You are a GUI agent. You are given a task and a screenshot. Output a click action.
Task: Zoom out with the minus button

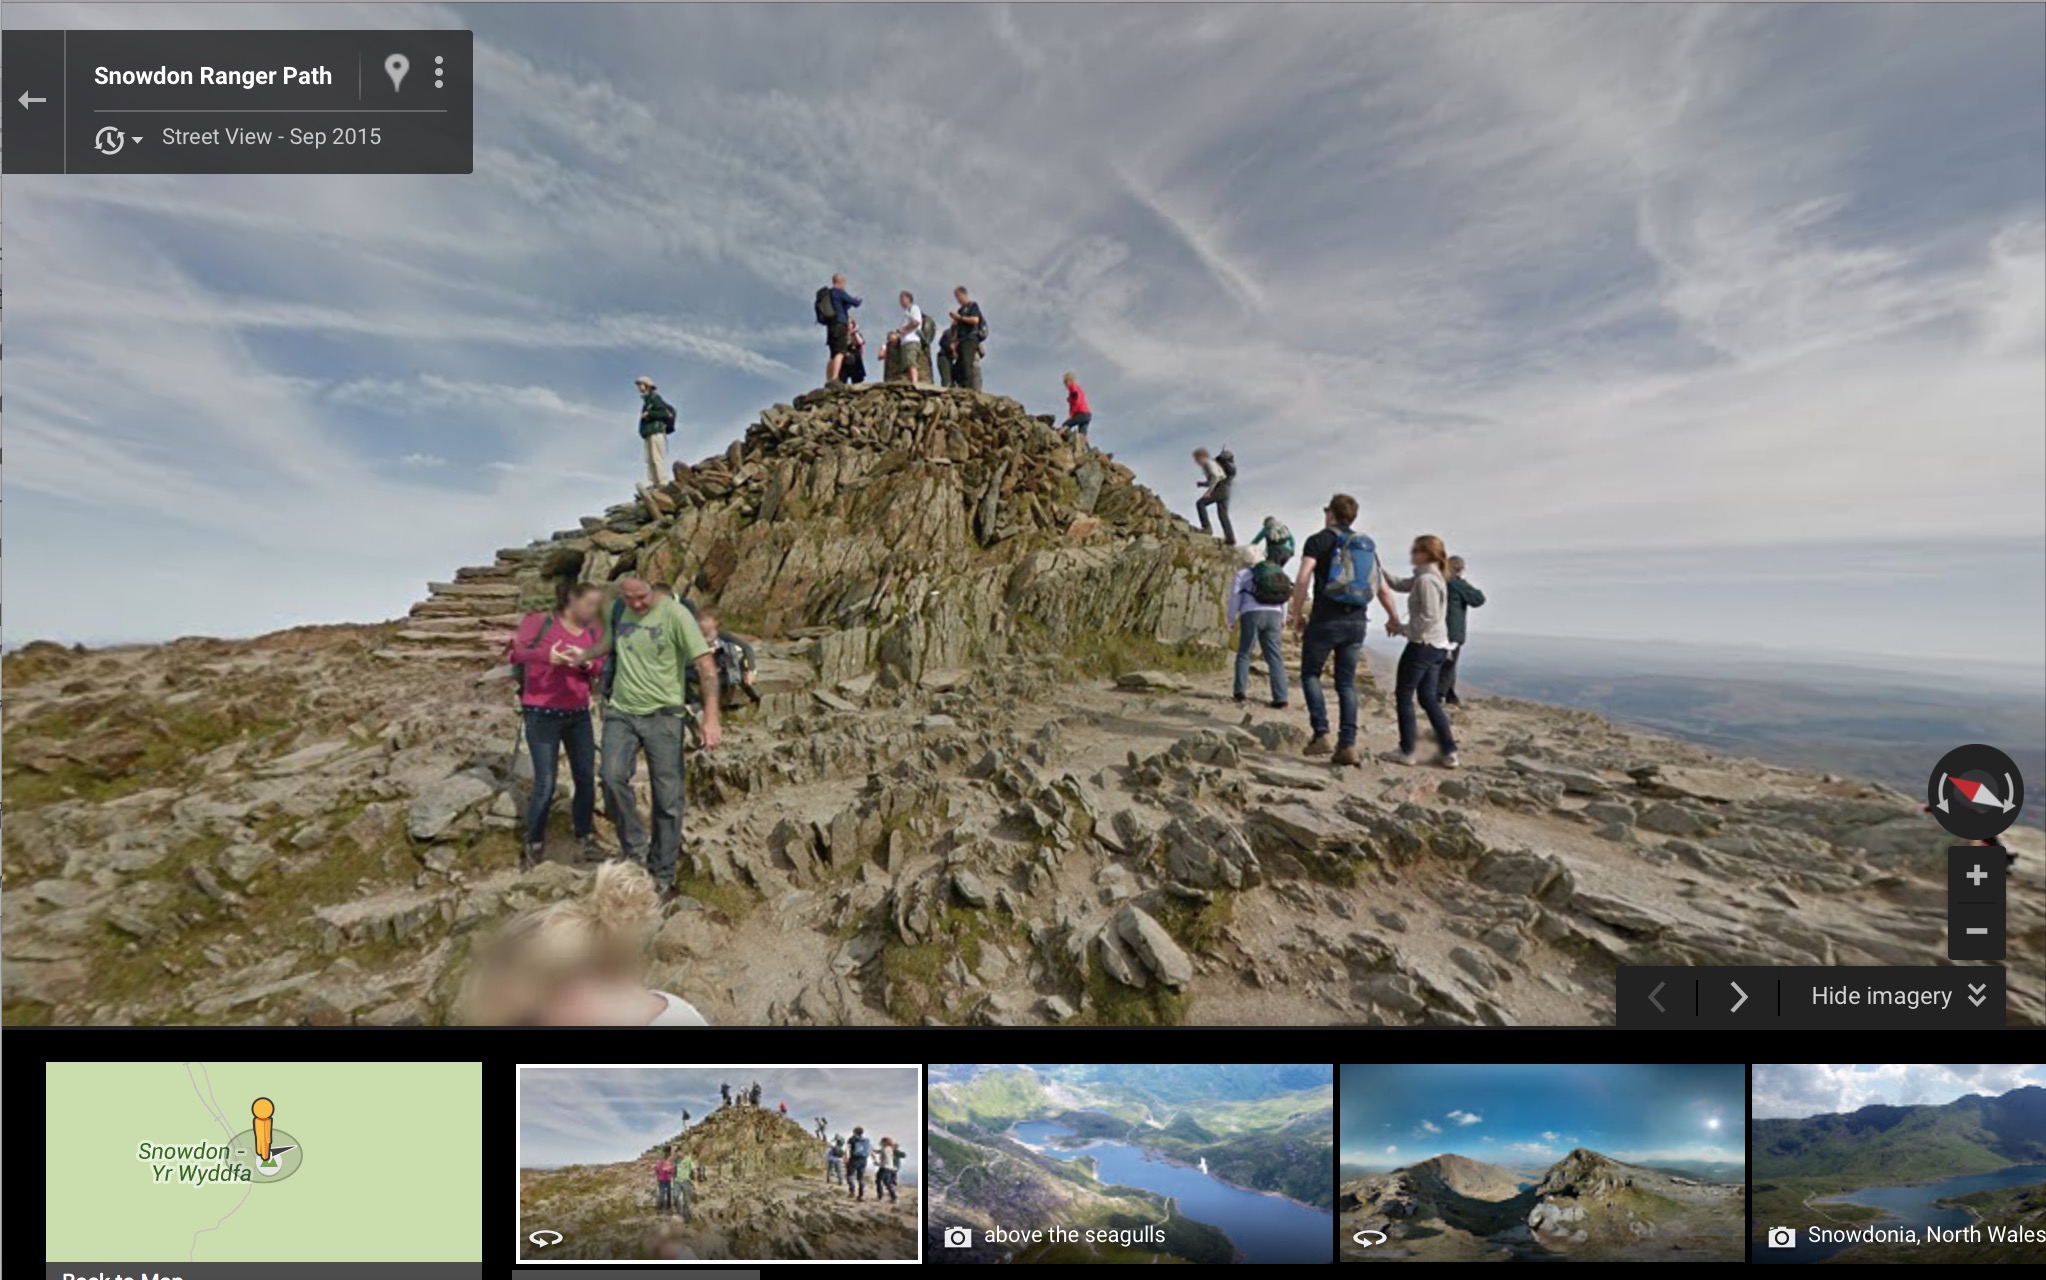click(1976, 931)
